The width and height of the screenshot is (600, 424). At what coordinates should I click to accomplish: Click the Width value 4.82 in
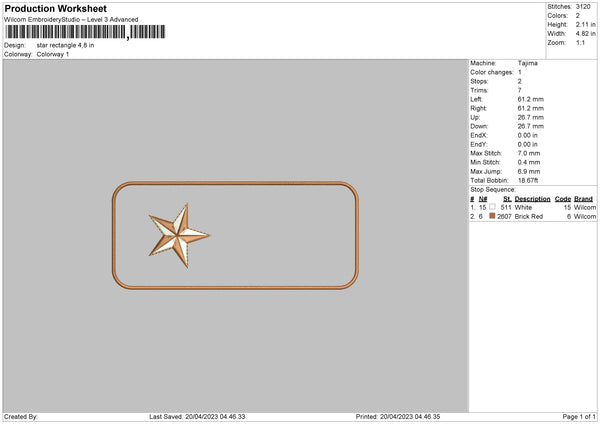(x=585, y=34)
